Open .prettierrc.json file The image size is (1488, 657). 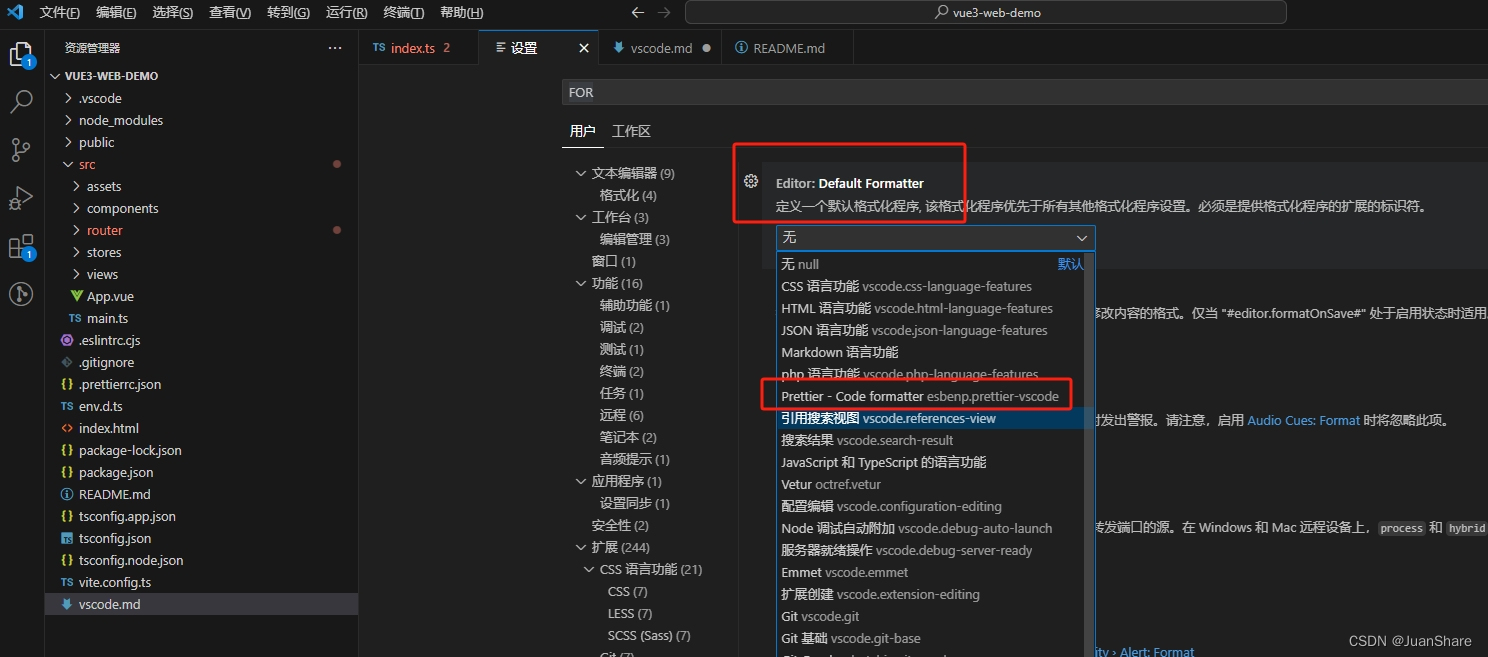(119, 384)
